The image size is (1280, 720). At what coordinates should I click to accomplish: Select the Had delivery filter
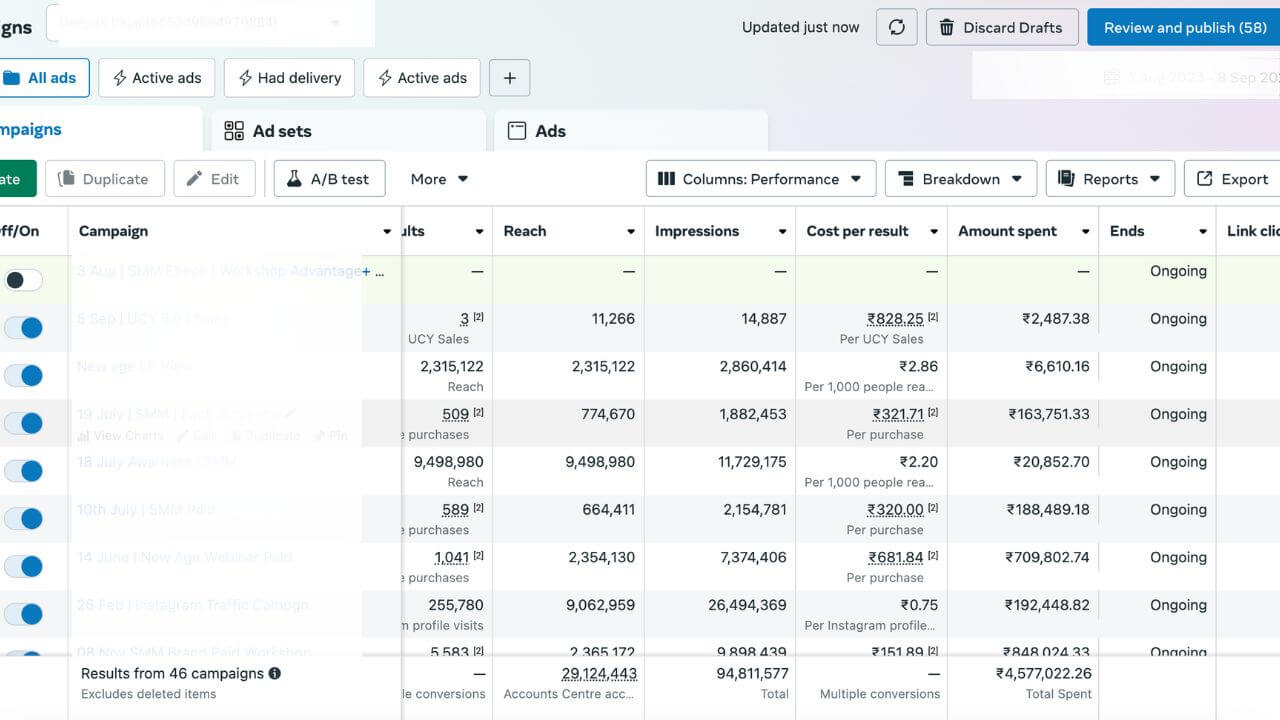coord(288,78)
